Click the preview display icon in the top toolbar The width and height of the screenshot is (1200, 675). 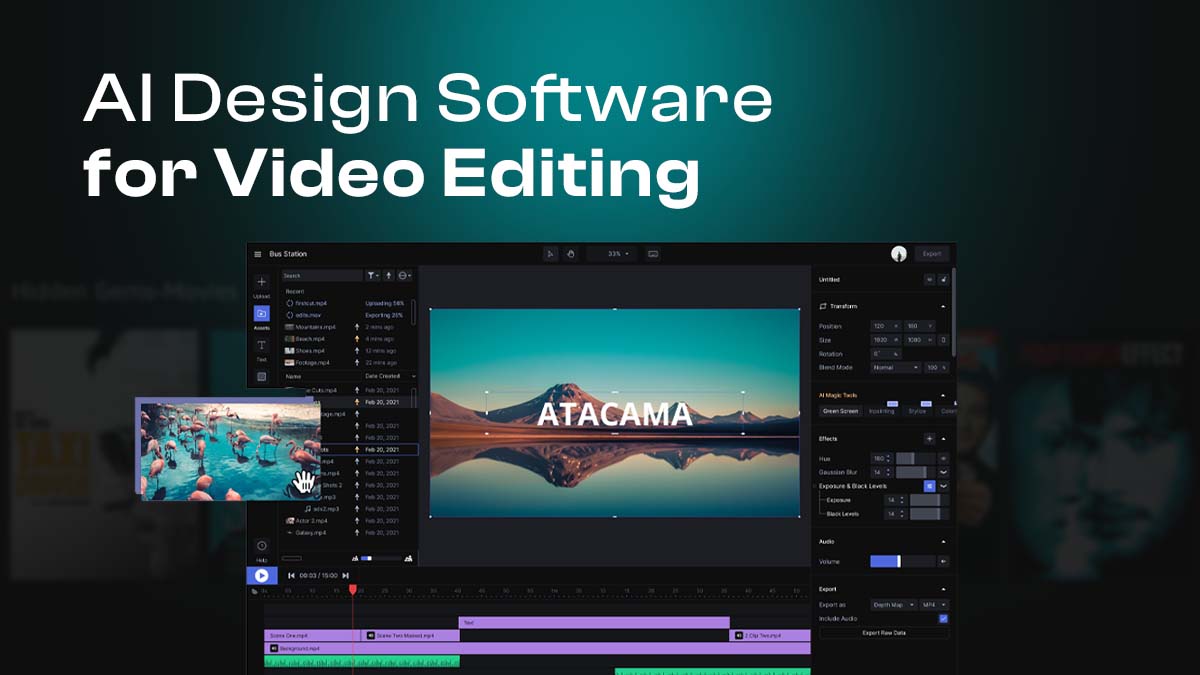point(653,253)
